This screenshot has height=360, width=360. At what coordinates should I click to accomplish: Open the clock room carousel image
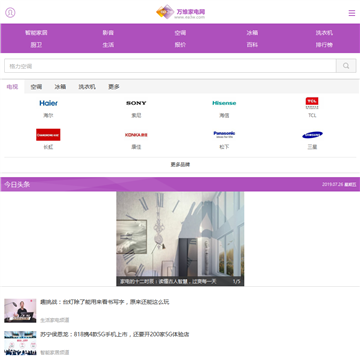click(x=180, y=239)
